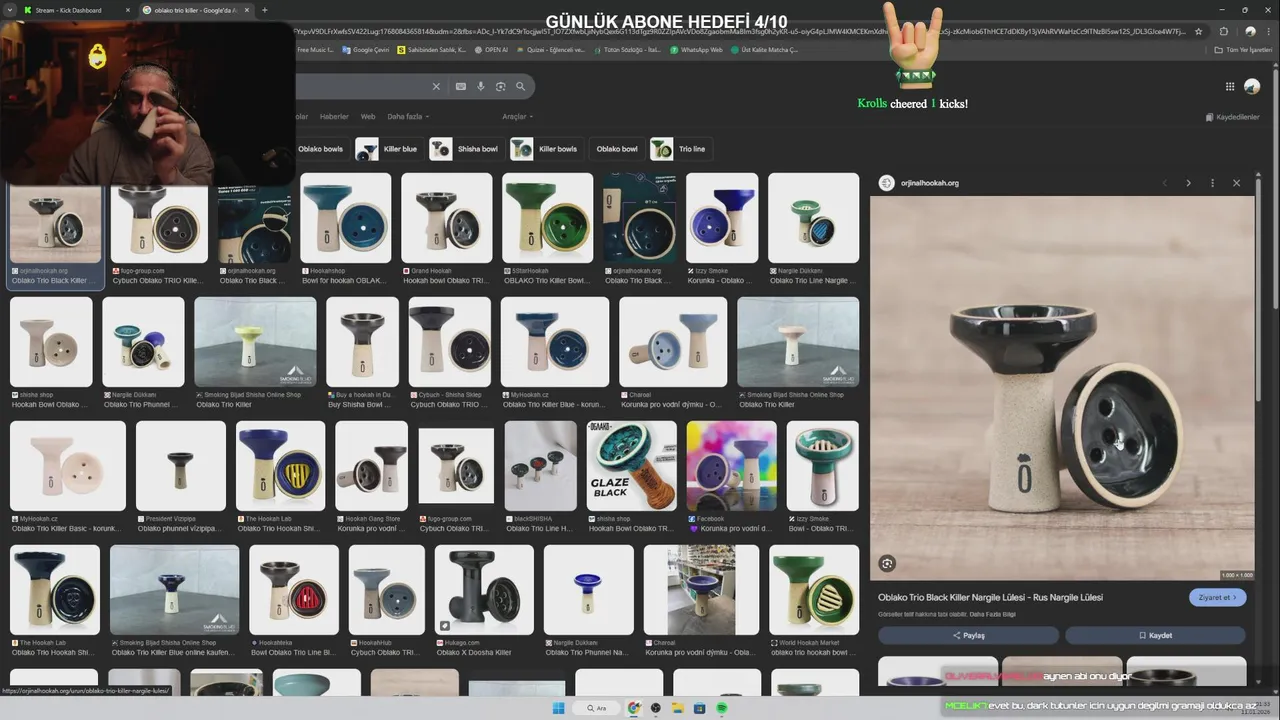Expand the Daha fazla menu
Screen dimensions: 1280x720
pos(408,117)
